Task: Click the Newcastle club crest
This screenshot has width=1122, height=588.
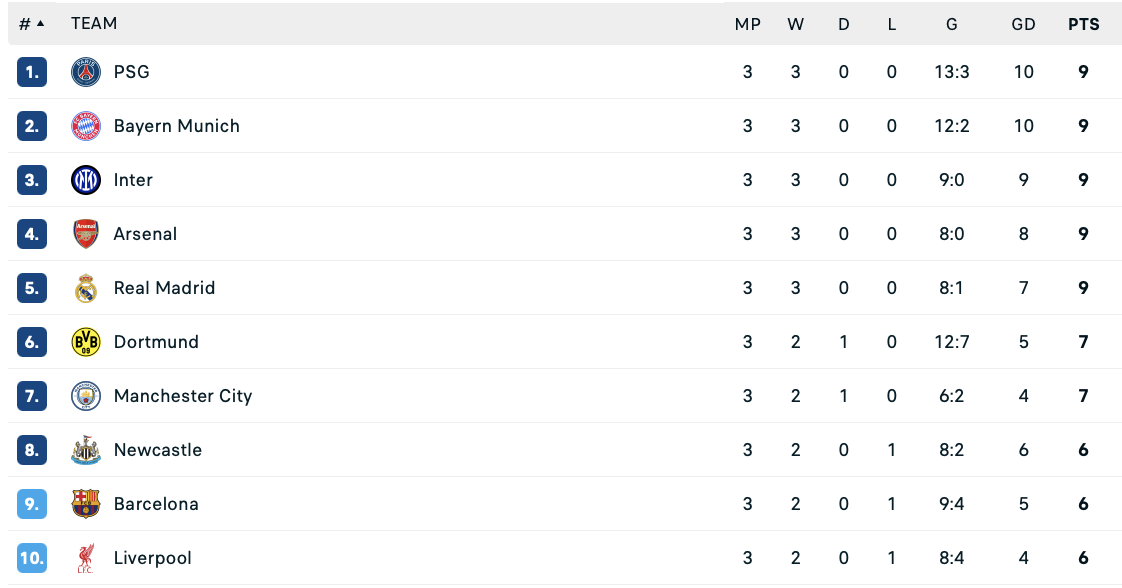Action: pyautogui.click(x=86, y=450)
